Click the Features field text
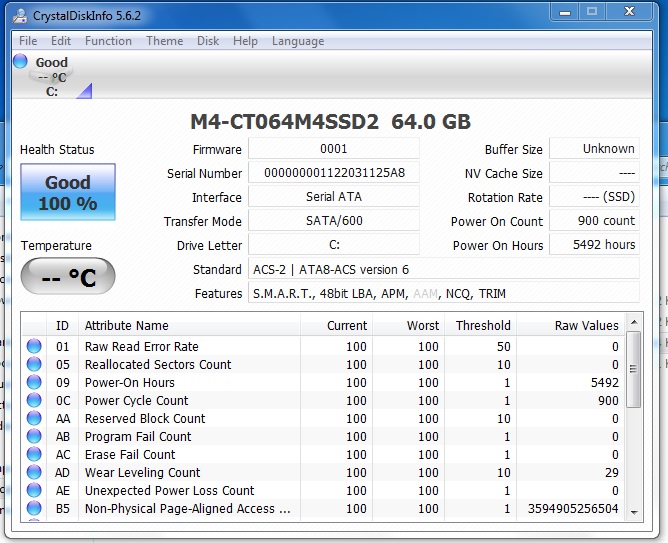668x543 pixels. pyautogui.click(x=444, y=293)
